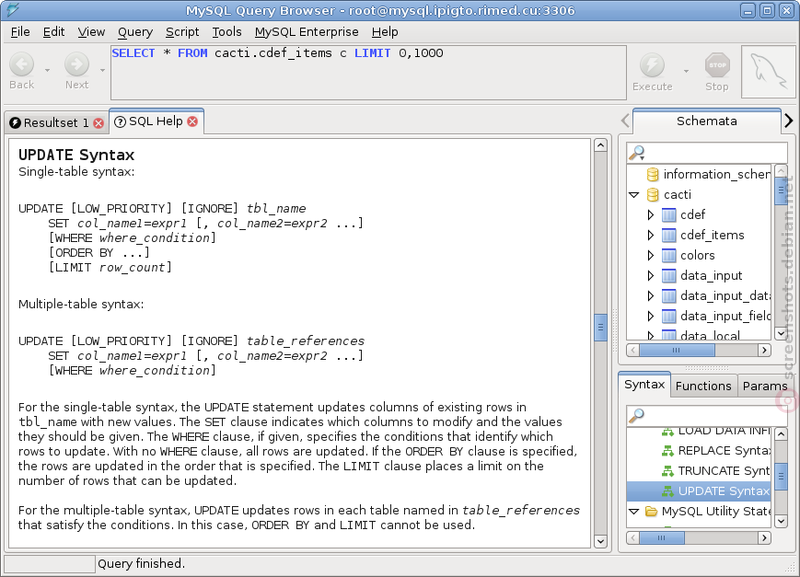Switch to the Functions tab
This screenshot has width=800, height=577.
point(703,386)
